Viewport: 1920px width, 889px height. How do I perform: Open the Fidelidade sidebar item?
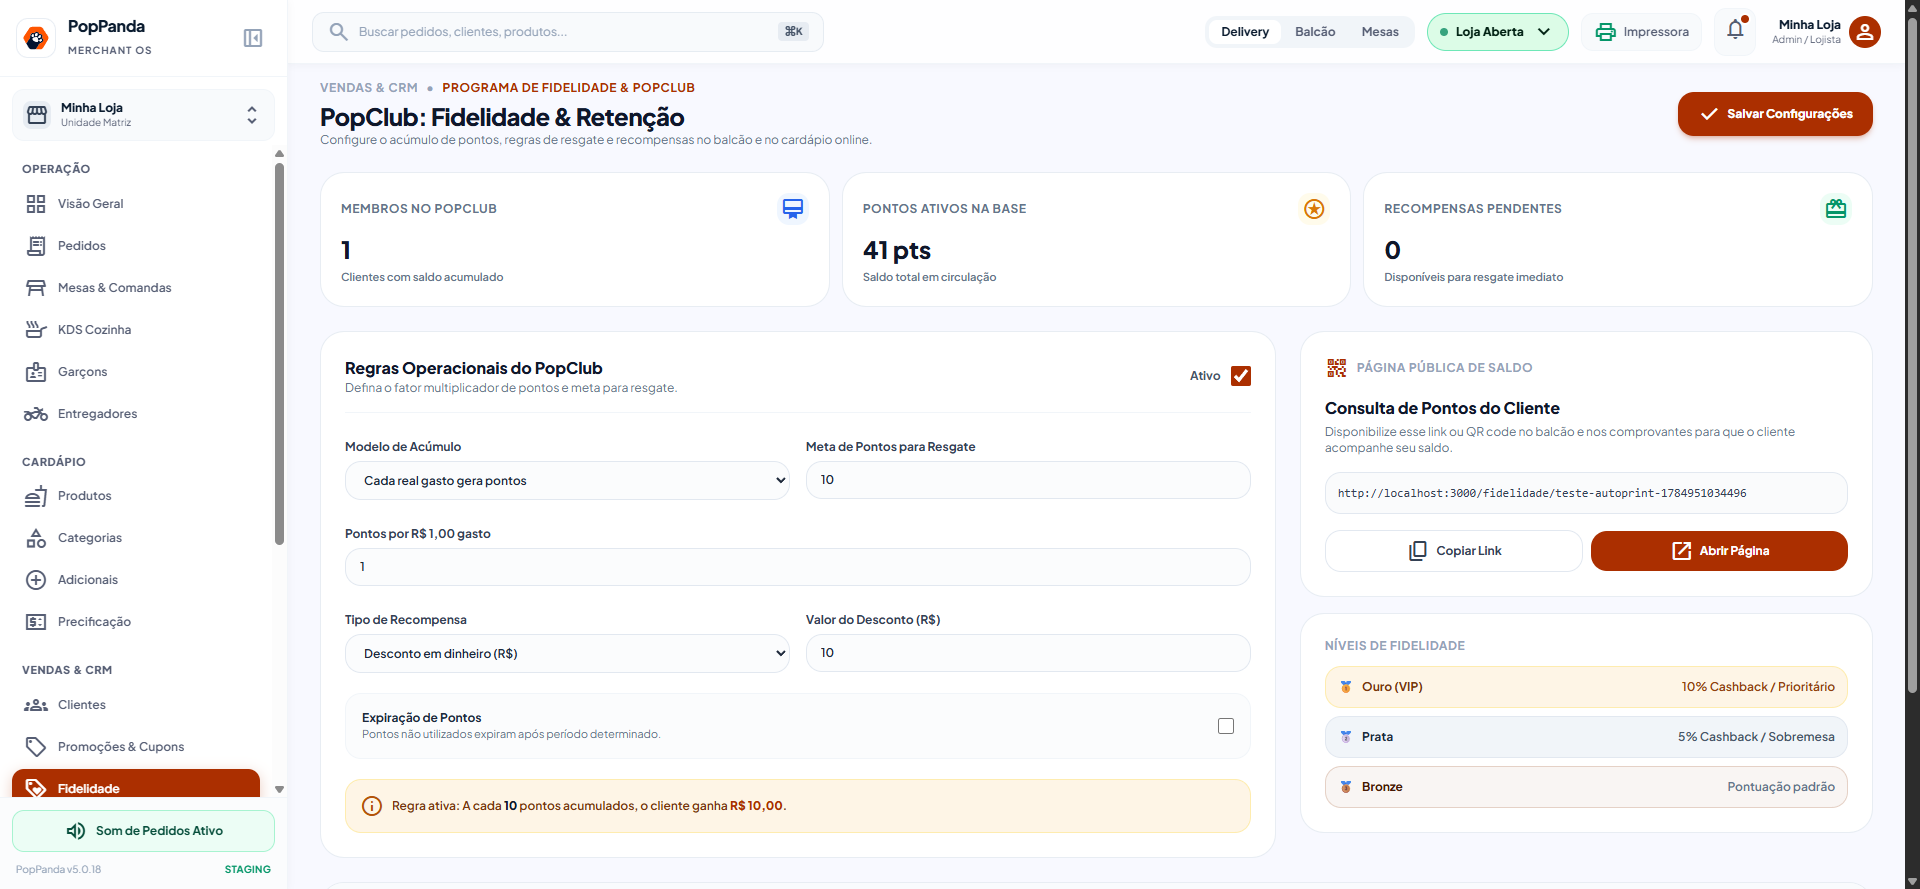click(x=136, y=784)
